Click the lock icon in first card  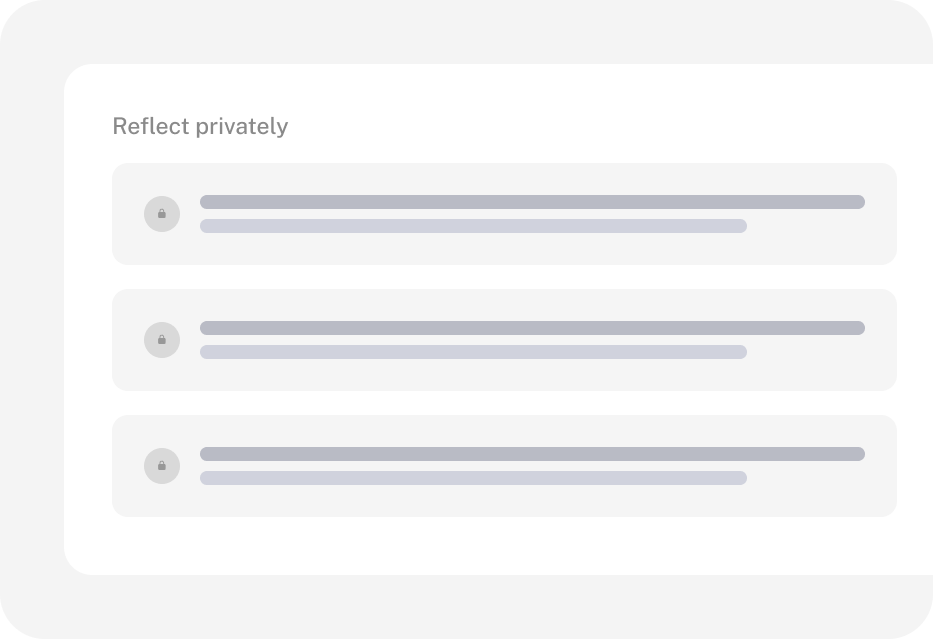(162, 214)
